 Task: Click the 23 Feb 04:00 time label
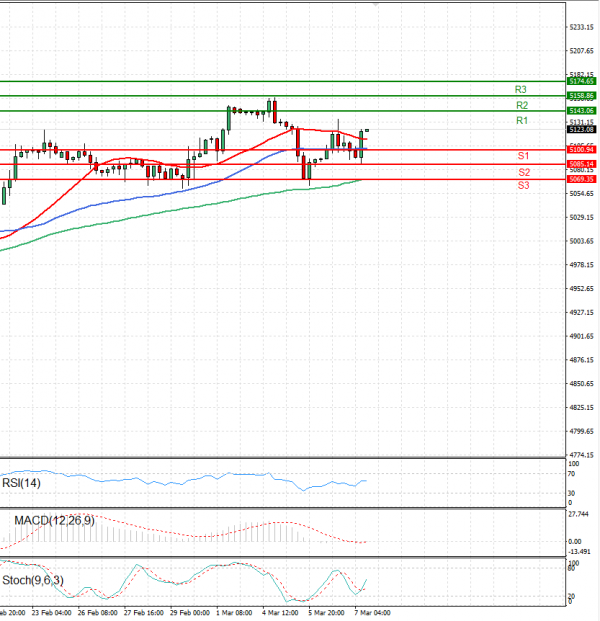(51, 613)
